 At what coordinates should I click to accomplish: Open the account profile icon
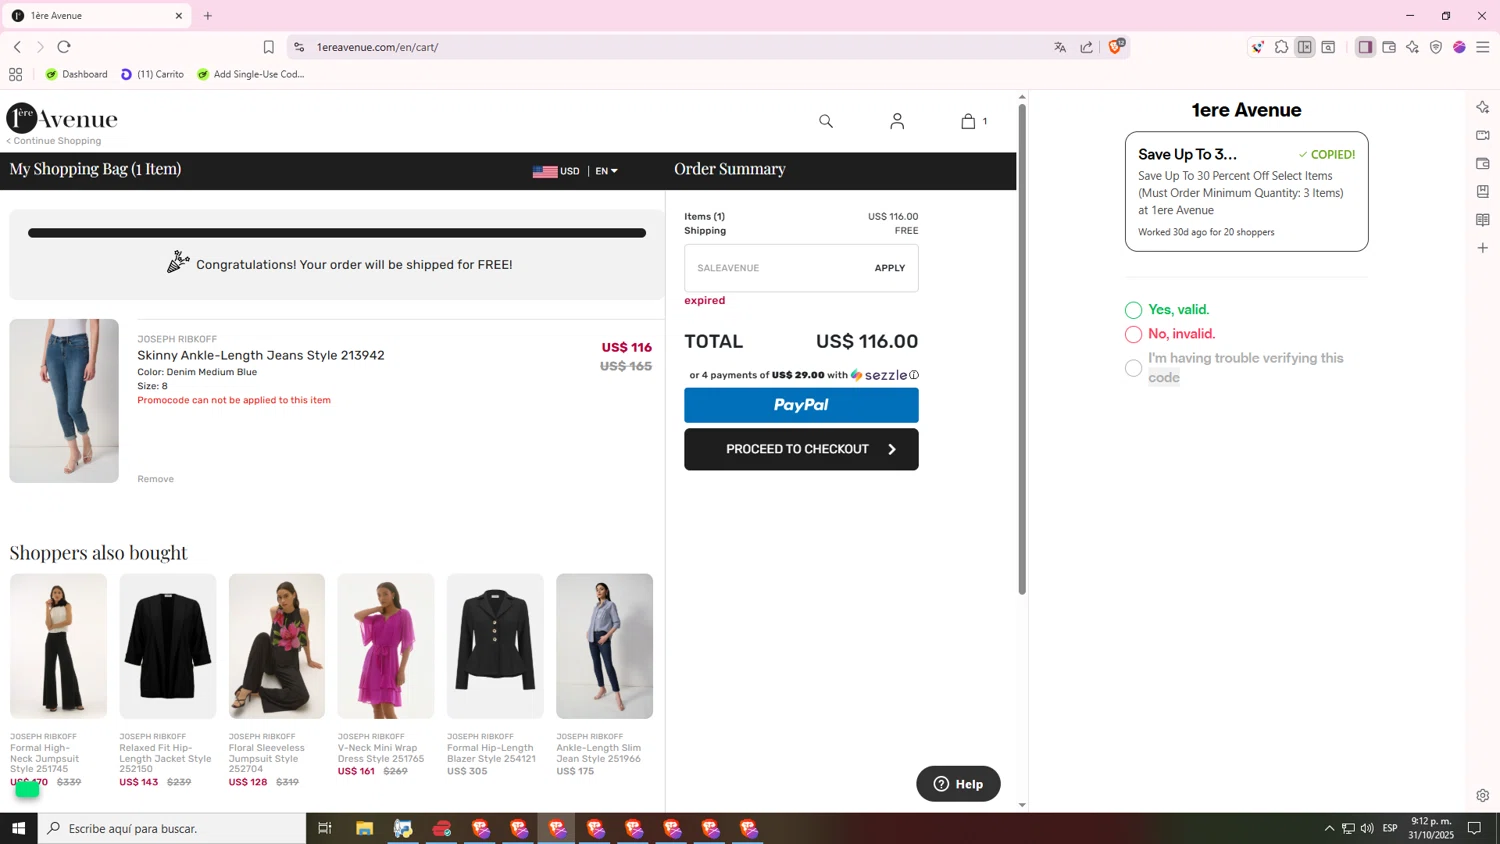pos(897,121)
